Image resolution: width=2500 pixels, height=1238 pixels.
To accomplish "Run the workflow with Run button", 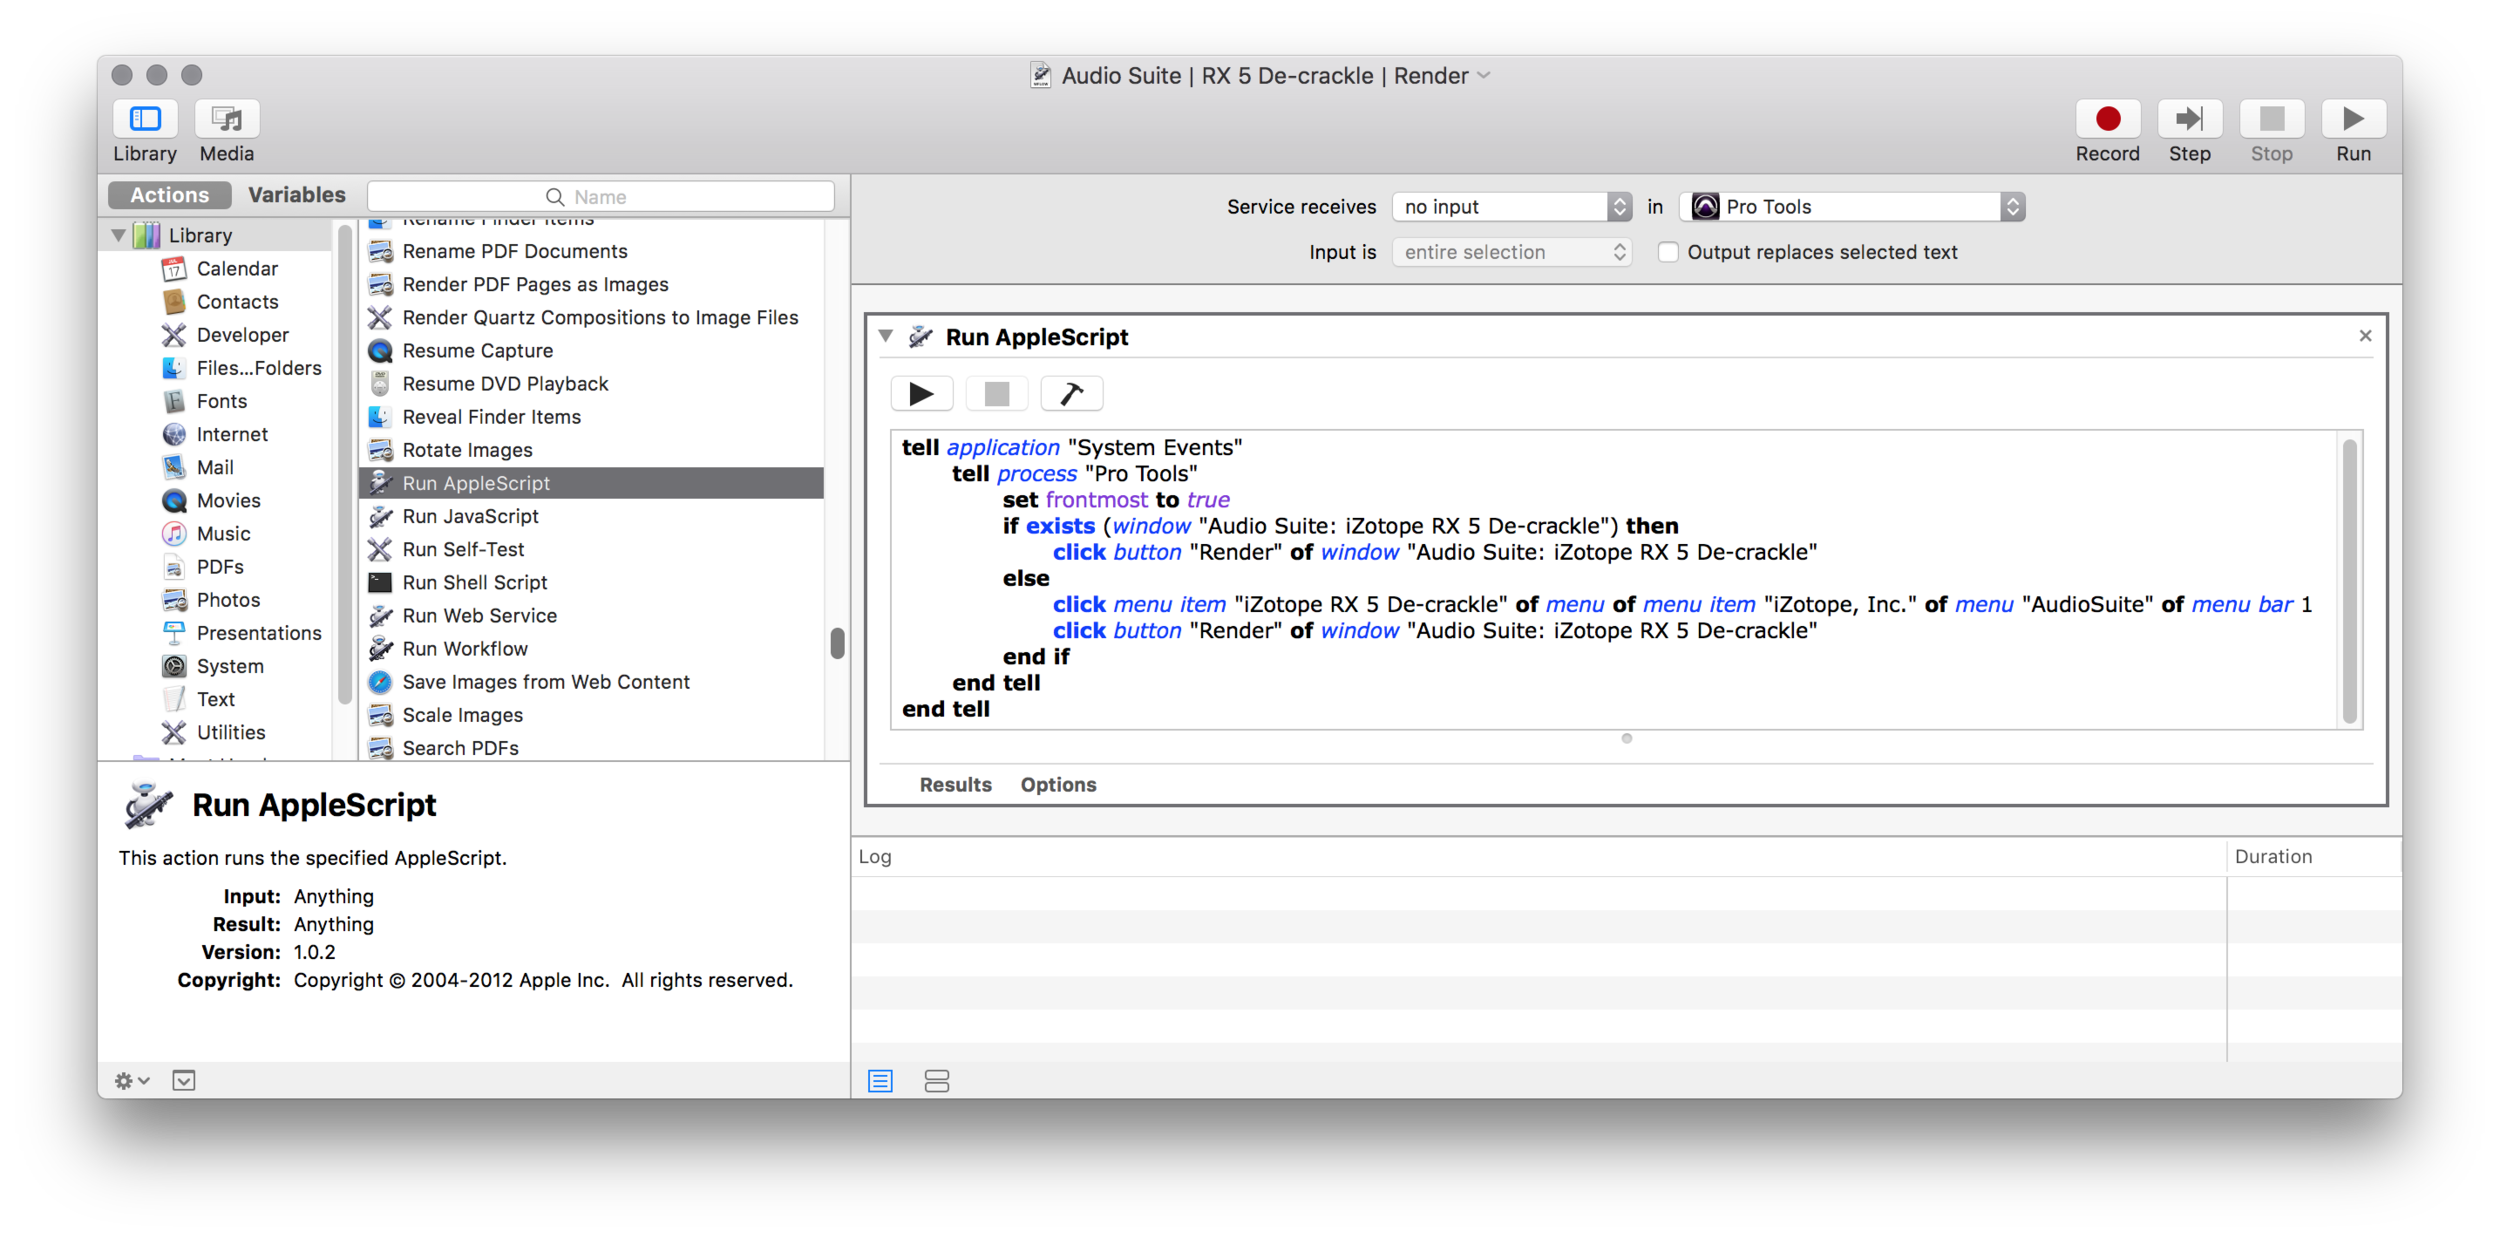I will tap(2353, 119).
